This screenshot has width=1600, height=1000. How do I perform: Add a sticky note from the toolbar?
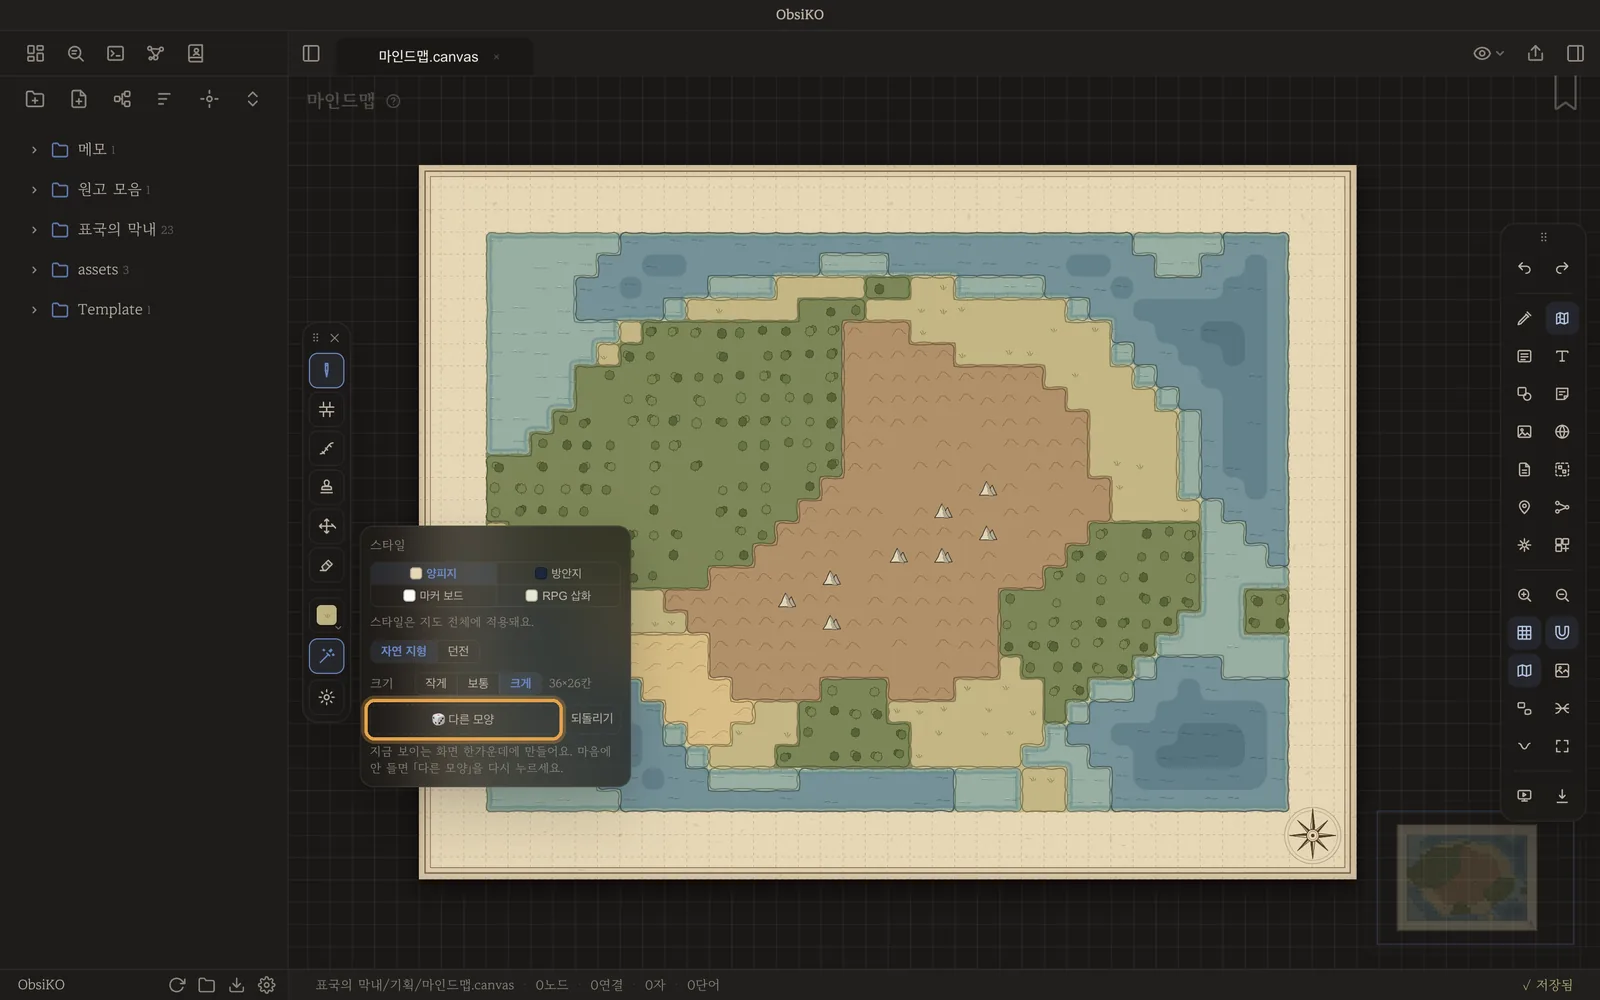point(1562,394)
